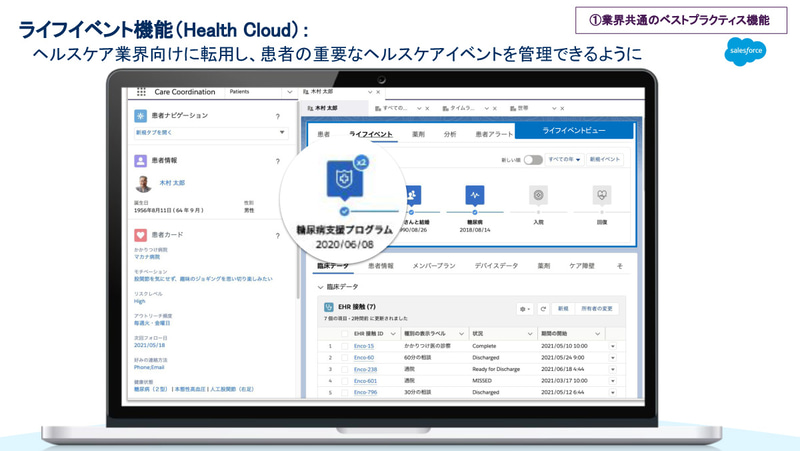Image resolution: width=800 pixels, height=451 pixels.
Task: Click the EHR 接触 stethoscope list icon
Action: pyautogui.click(x=329, y=307)
